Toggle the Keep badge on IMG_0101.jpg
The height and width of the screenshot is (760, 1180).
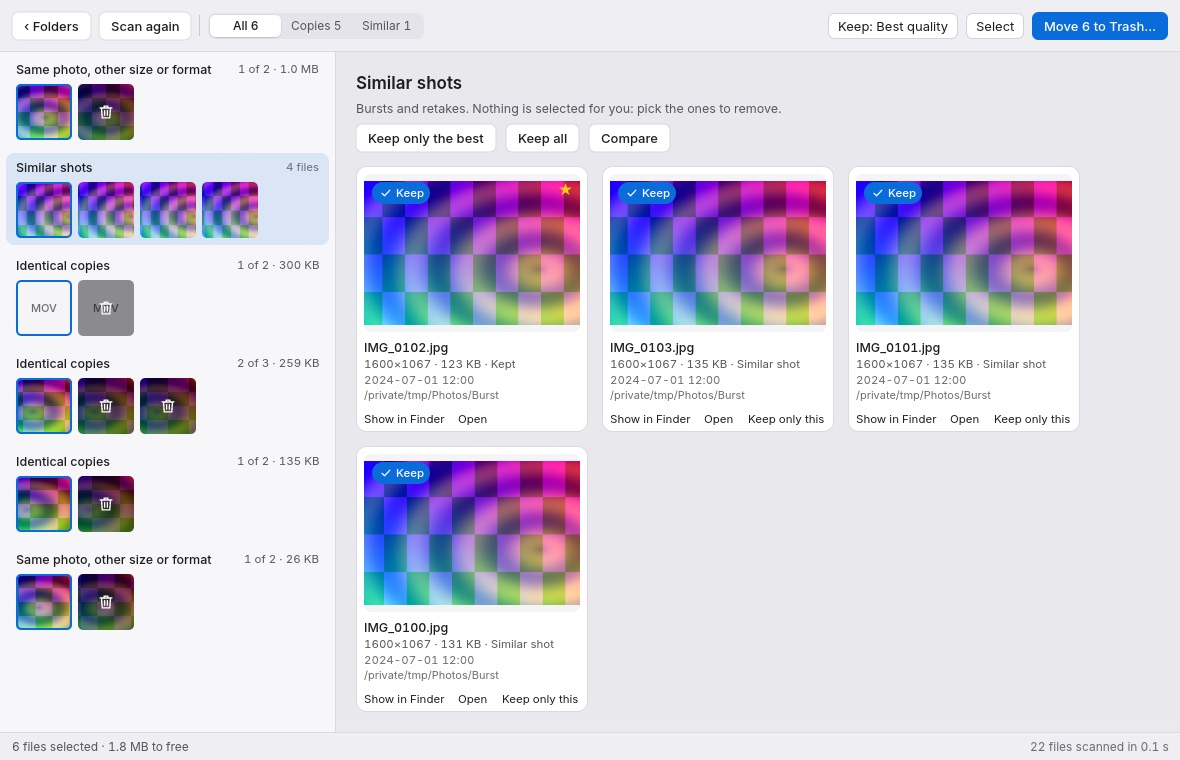click(x=894, y=193)
